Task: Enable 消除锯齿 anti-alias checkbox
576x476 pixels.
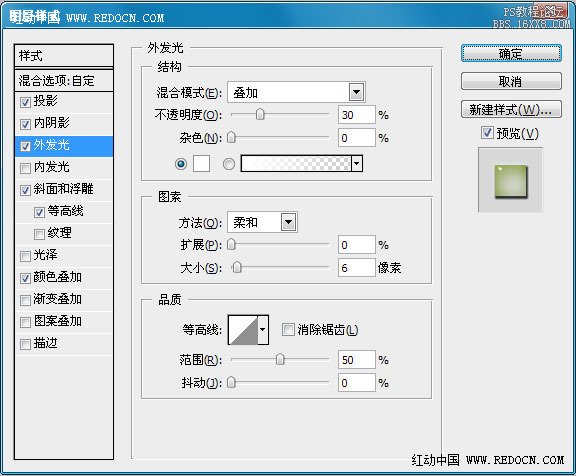Action: click(x=288, y=329)
